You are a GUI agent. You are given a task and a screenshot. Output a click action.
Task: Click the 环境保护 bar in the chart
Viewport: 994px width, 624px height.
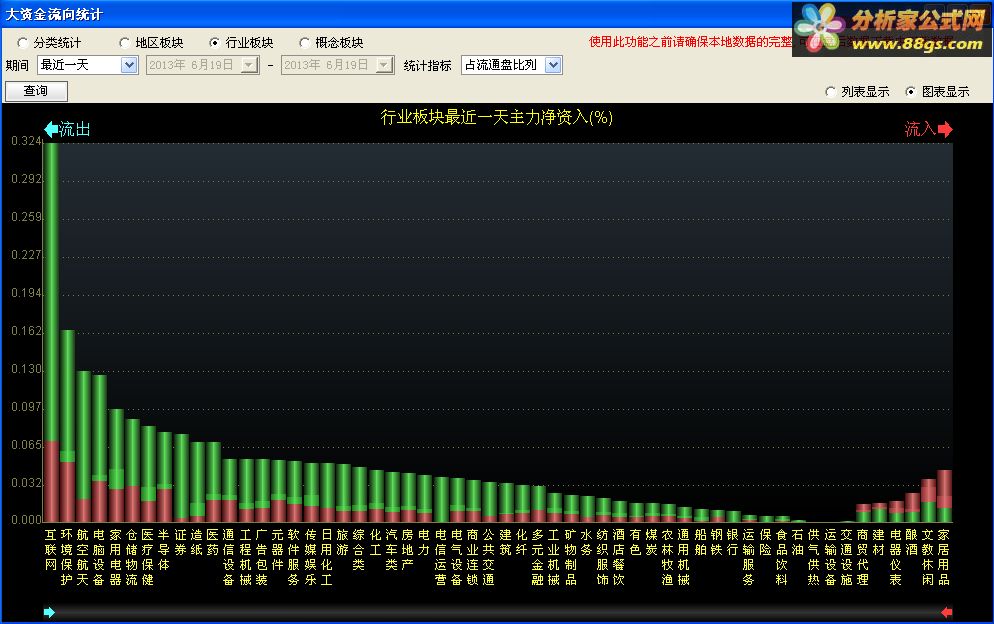coord(67,426)
